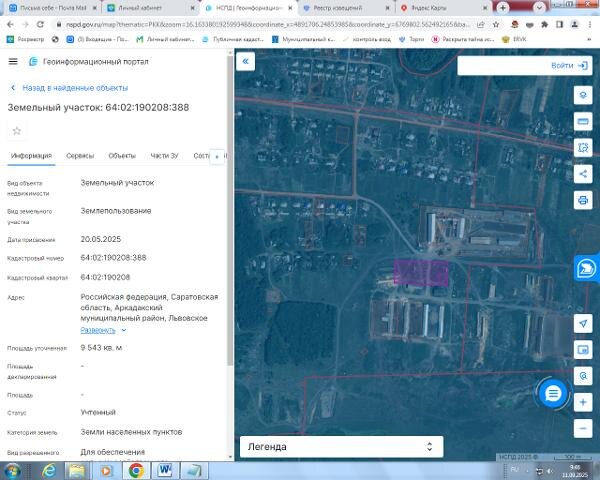Add land plot to favorites with star
The height and width of the screenshot is (480, 600).
coord(16,131)
